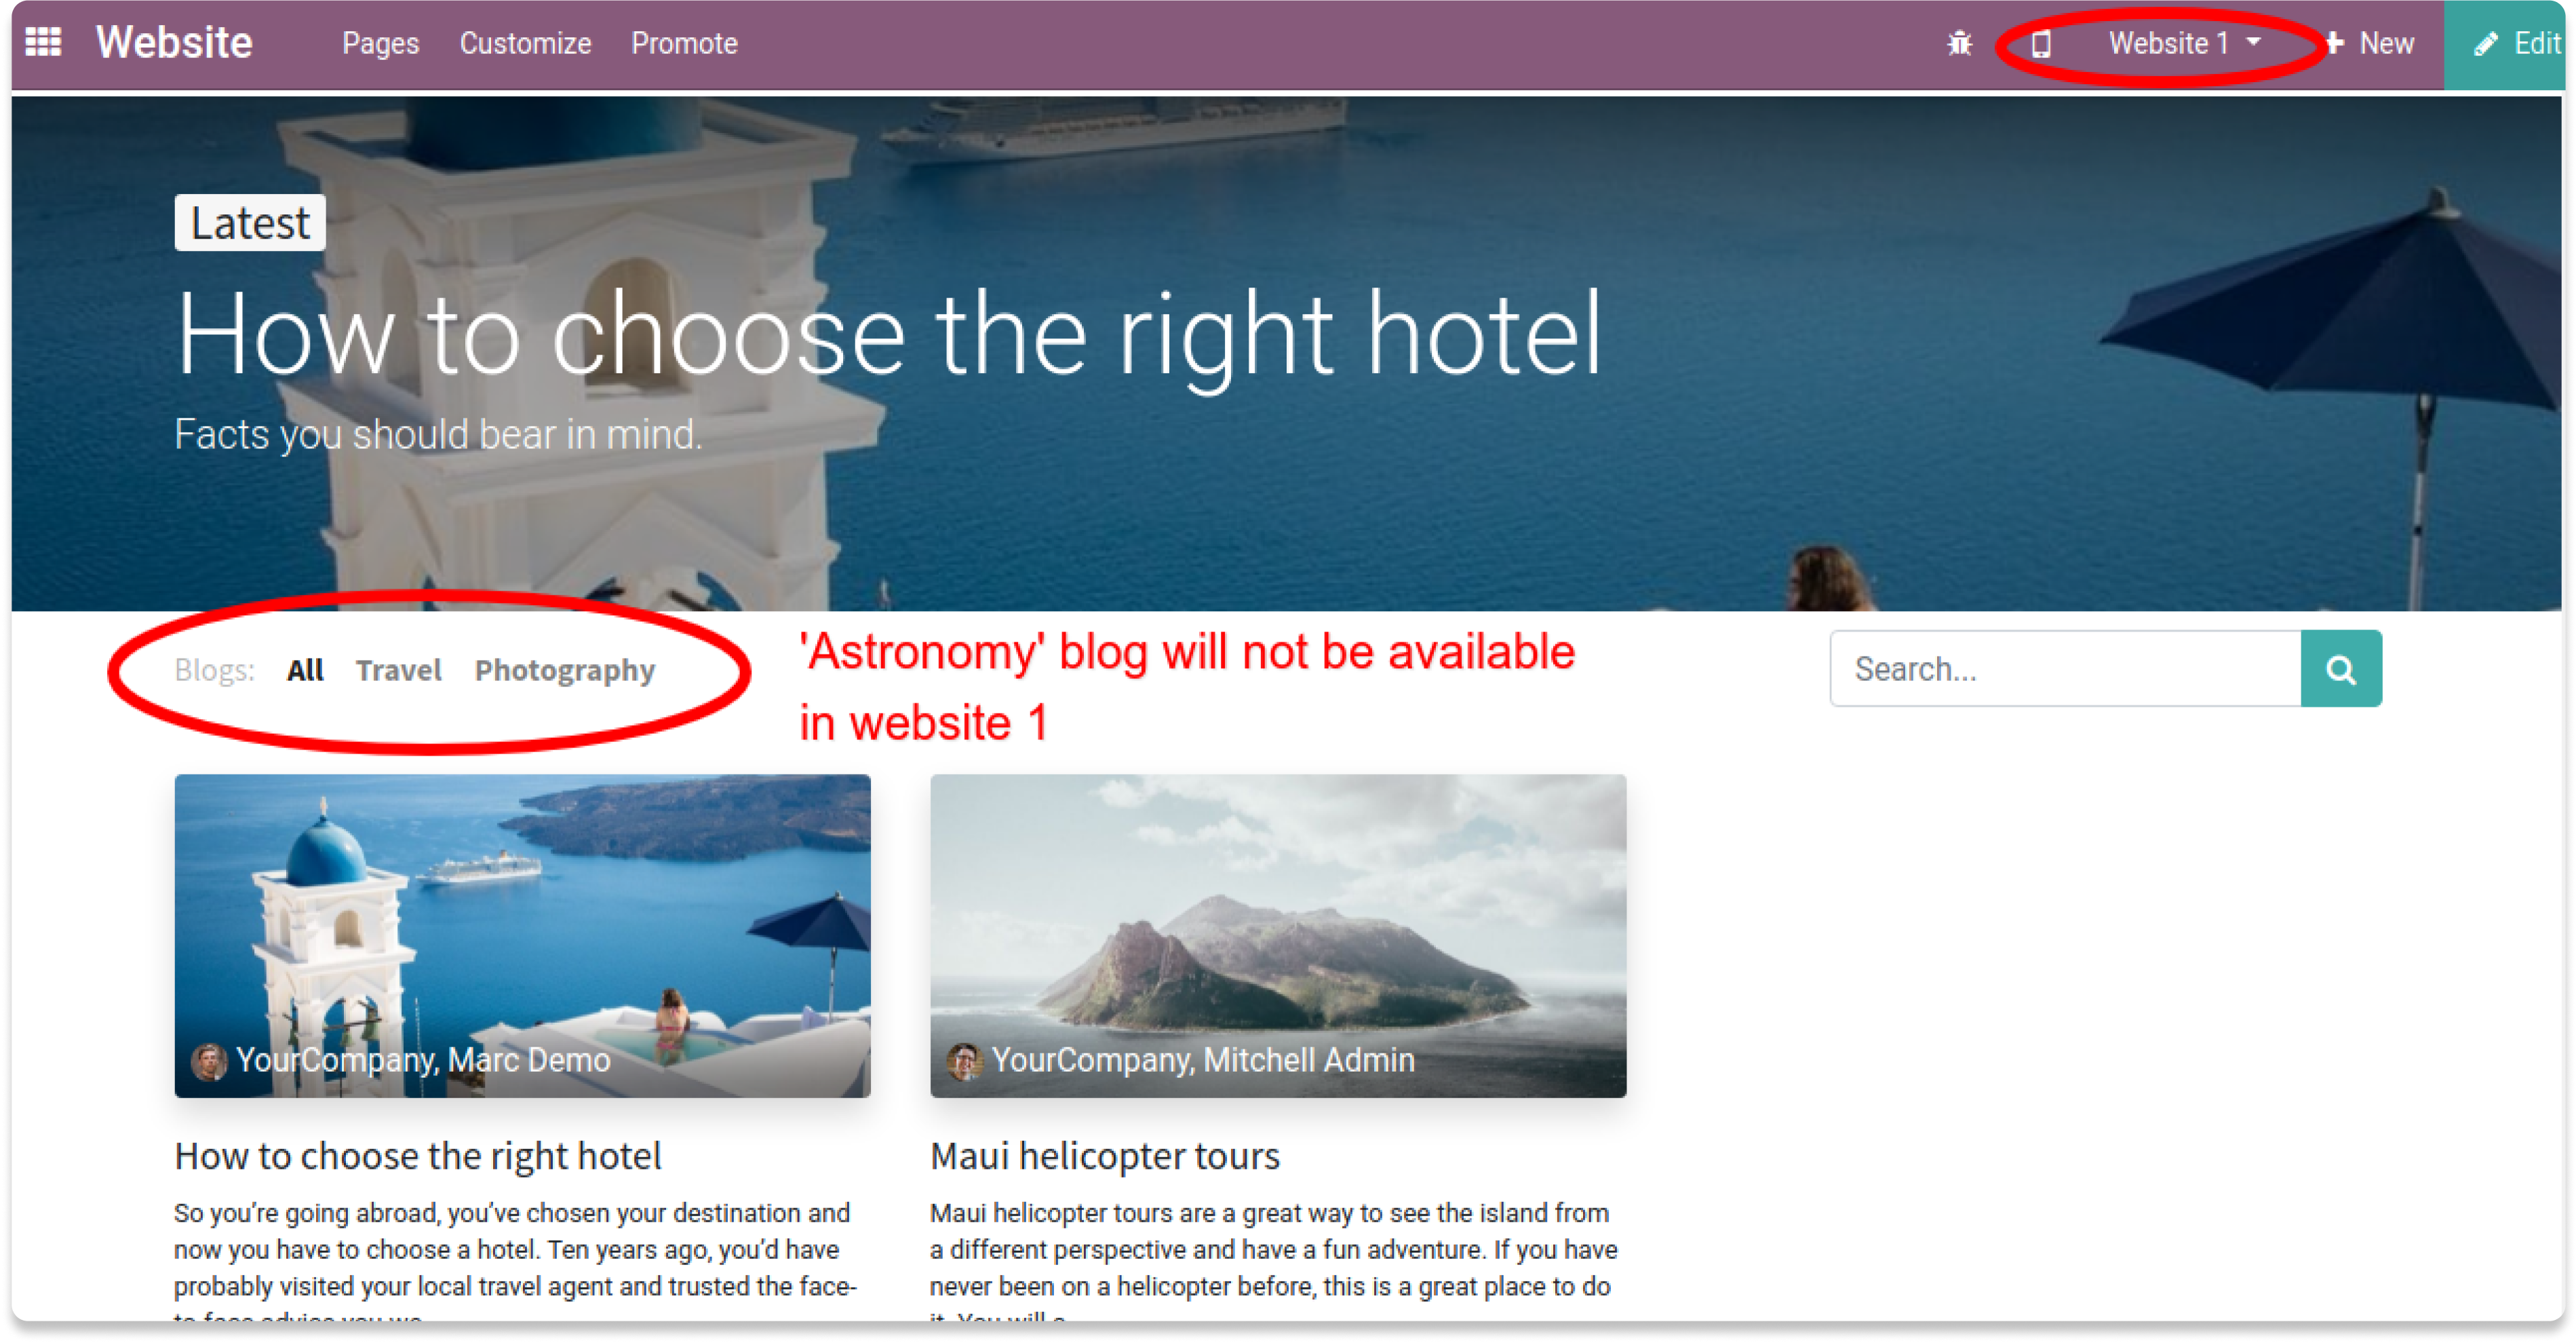Select the Travel blog filter

(398, 669)
